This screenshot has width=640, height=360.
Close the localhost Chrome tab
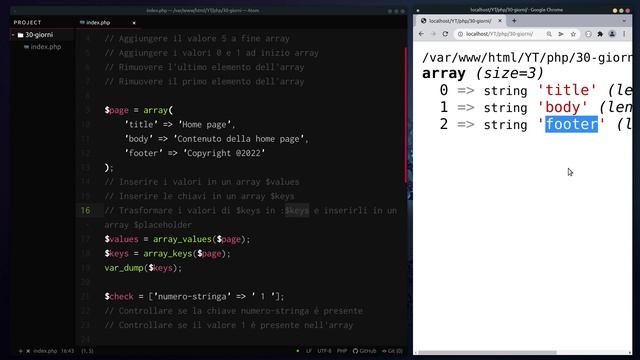pos(500,21)
